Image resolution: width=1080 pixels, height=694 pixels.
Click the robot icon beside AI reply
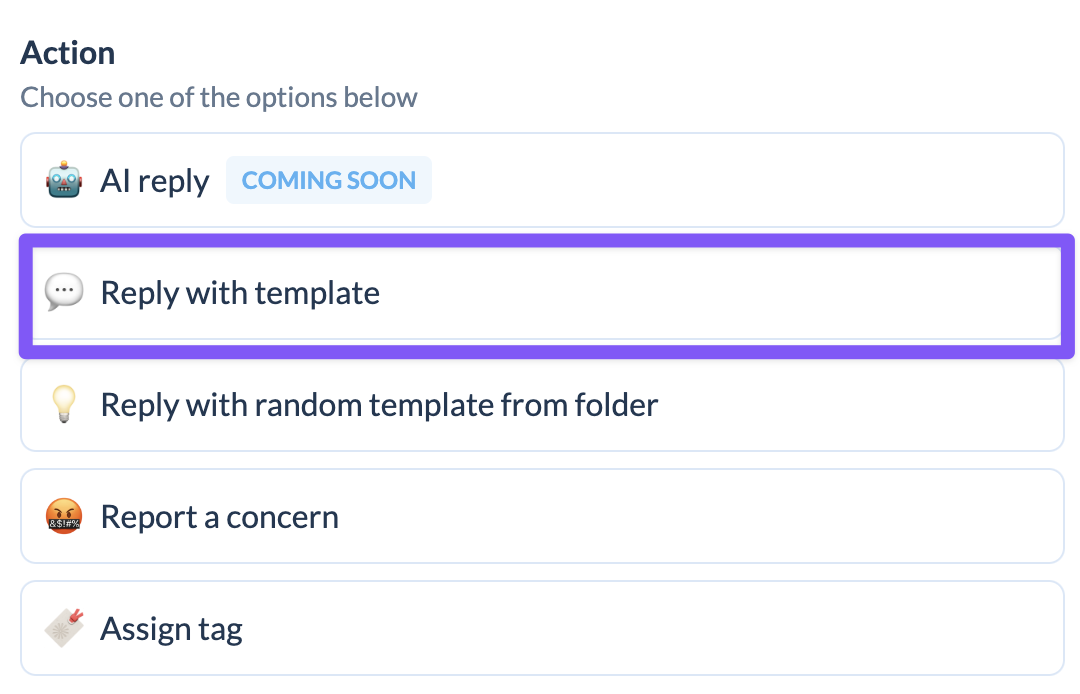coord(64,180)
